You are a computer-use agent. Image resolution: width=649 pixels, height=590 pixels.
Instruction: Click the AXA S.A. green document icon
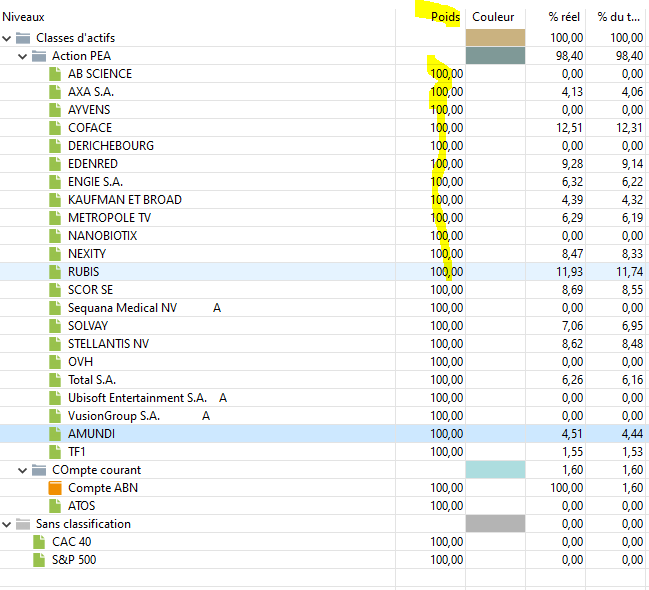[x=55, y=92]
